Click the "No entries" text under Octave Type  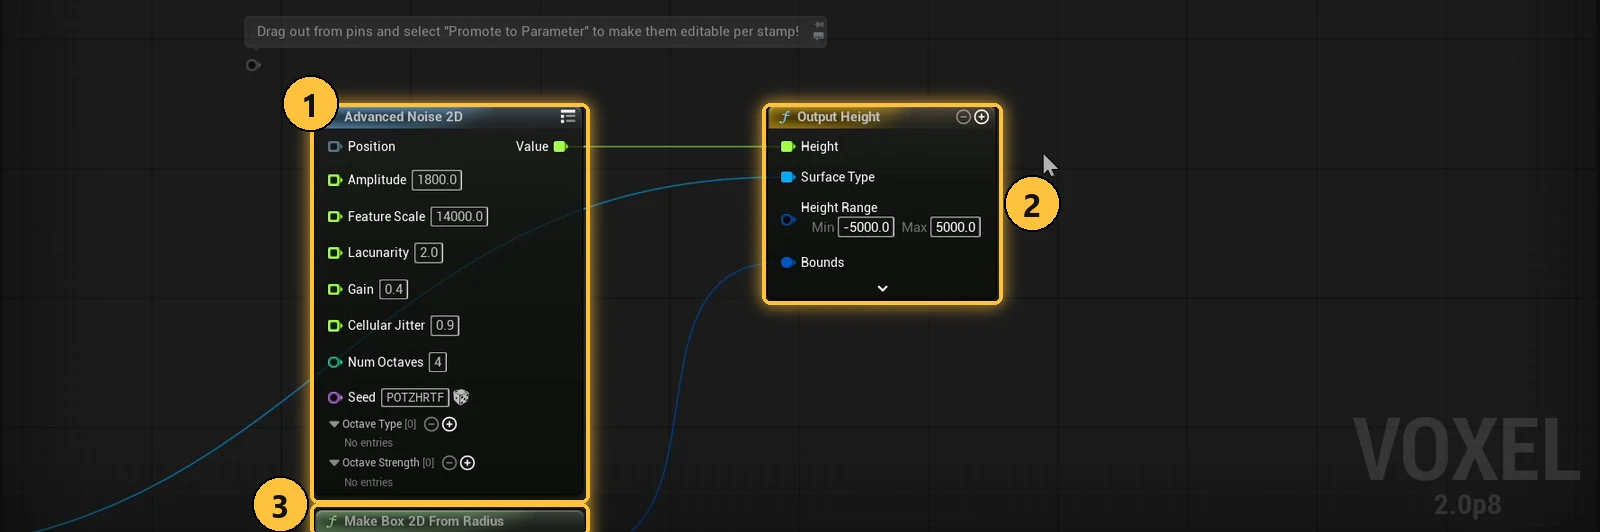[368, 443]
